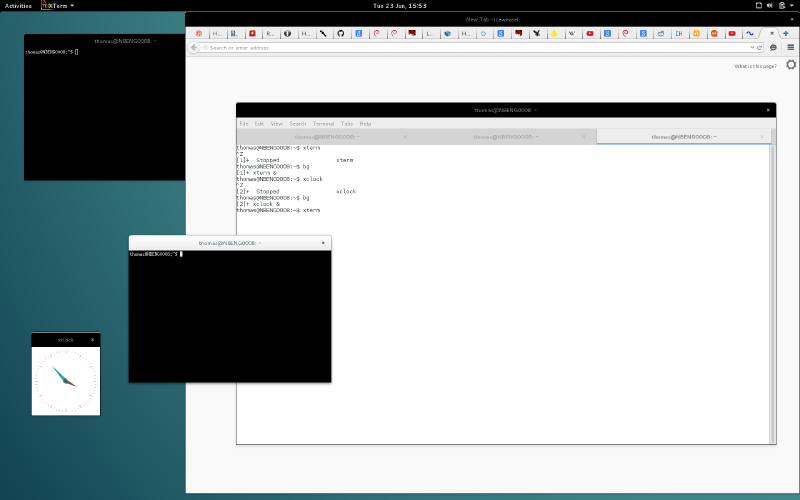Click the terminal window vertical scrollbar
Image resolution: width=800 pixels, height=500 pixels.
771,290
